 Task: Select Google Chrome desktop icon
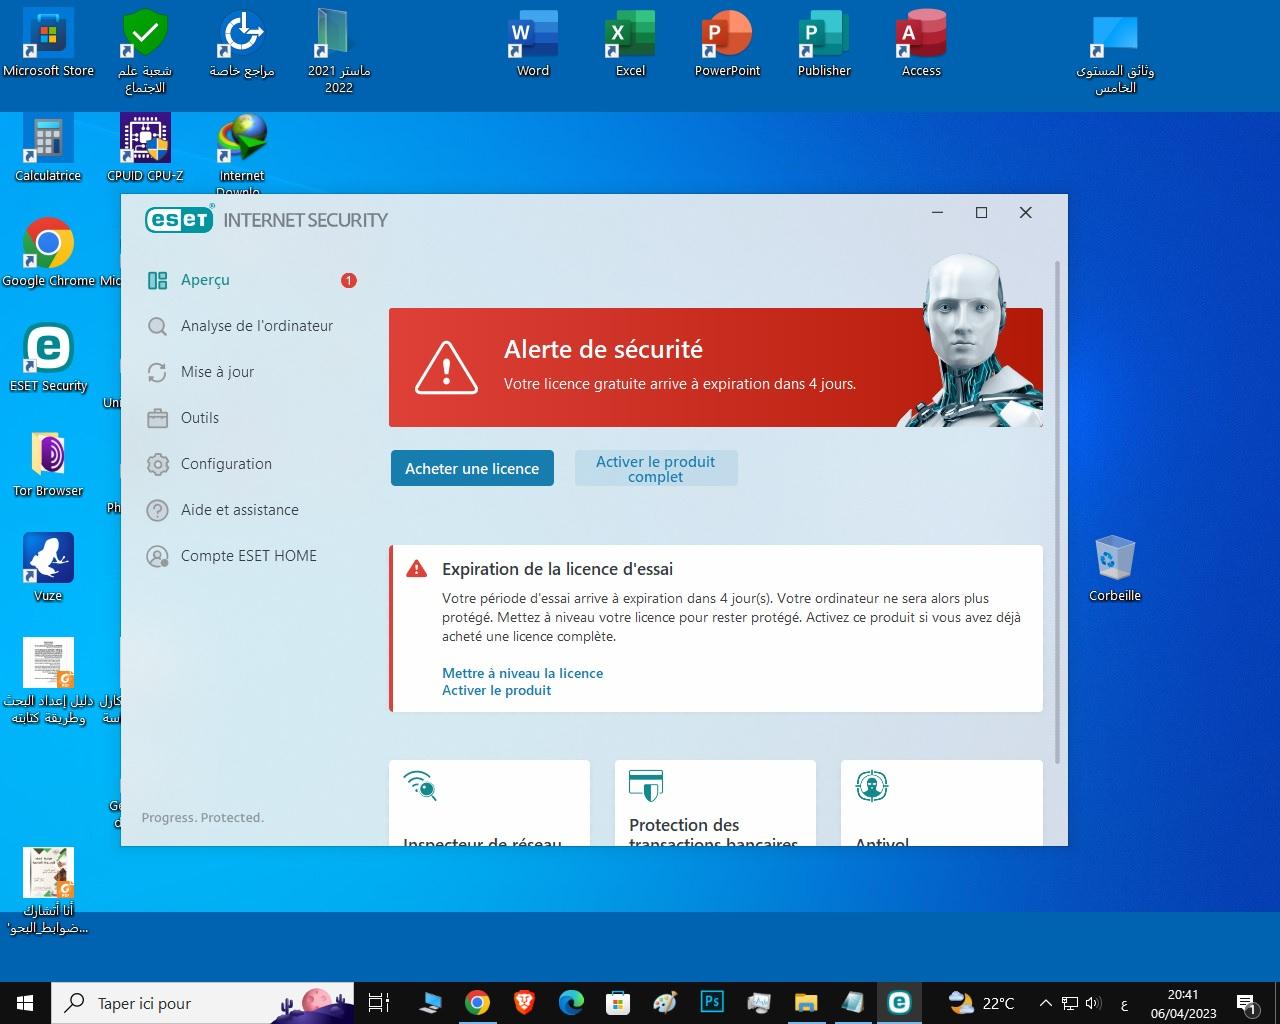coord(48,254)
